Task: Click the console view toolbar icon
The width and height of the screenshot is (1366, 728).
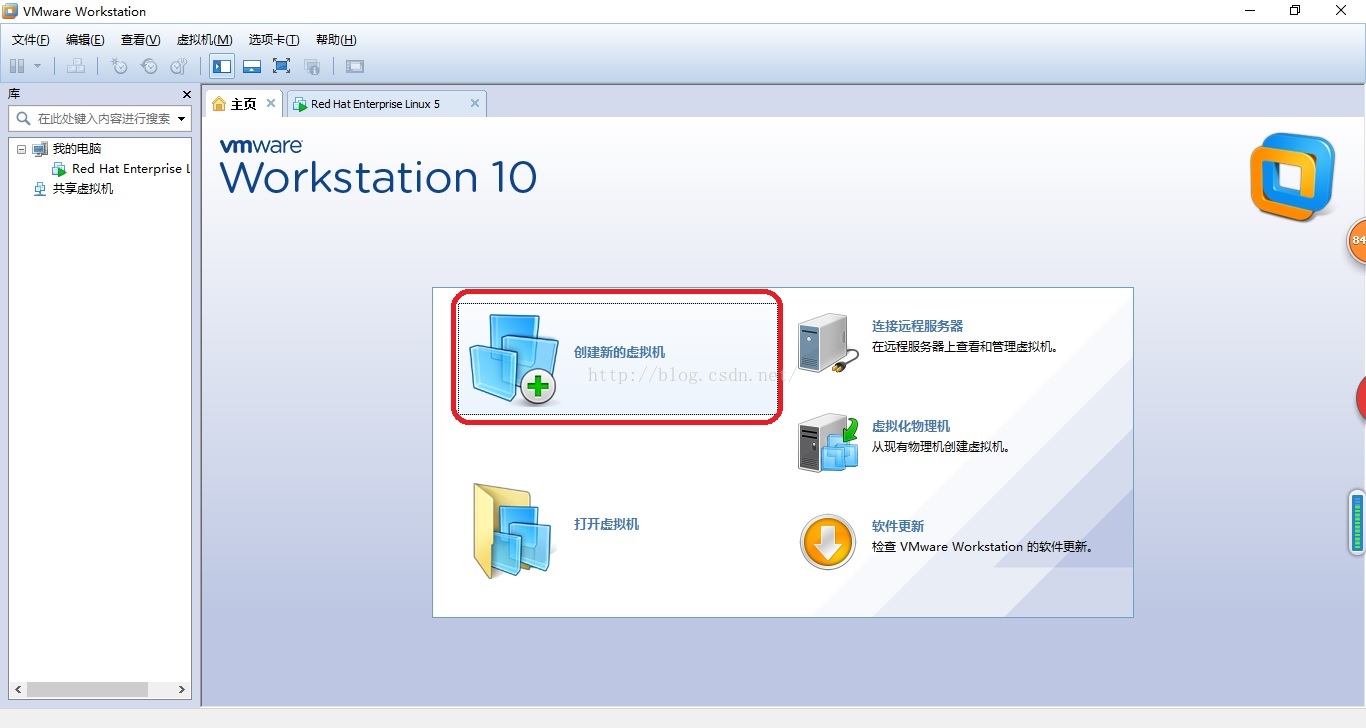Action: click(x=355, y=66)
